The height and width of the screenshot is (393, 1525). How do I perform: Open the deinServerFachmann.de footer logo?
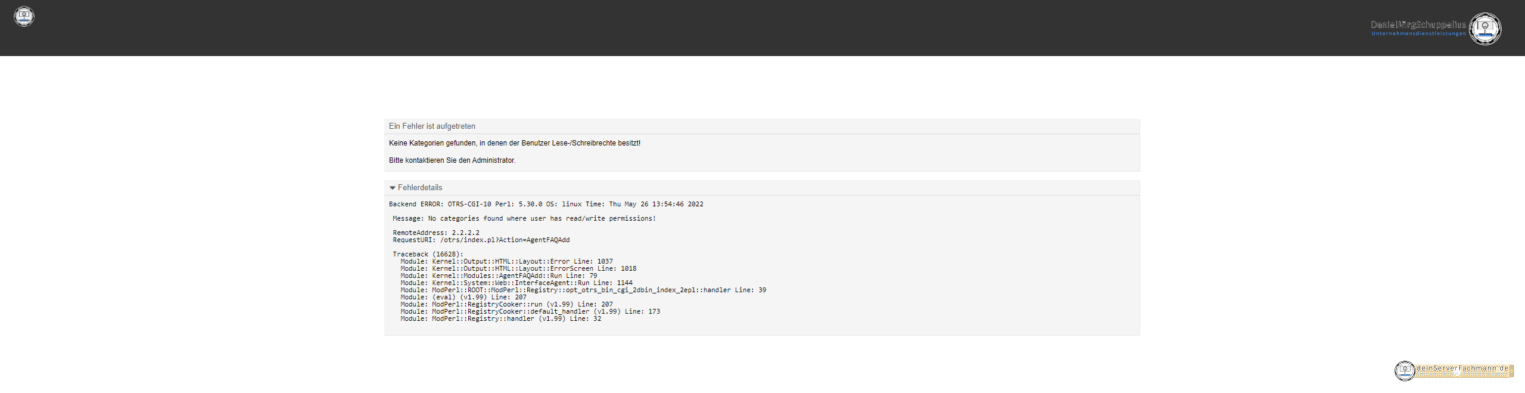click(x=1454, y=370)
